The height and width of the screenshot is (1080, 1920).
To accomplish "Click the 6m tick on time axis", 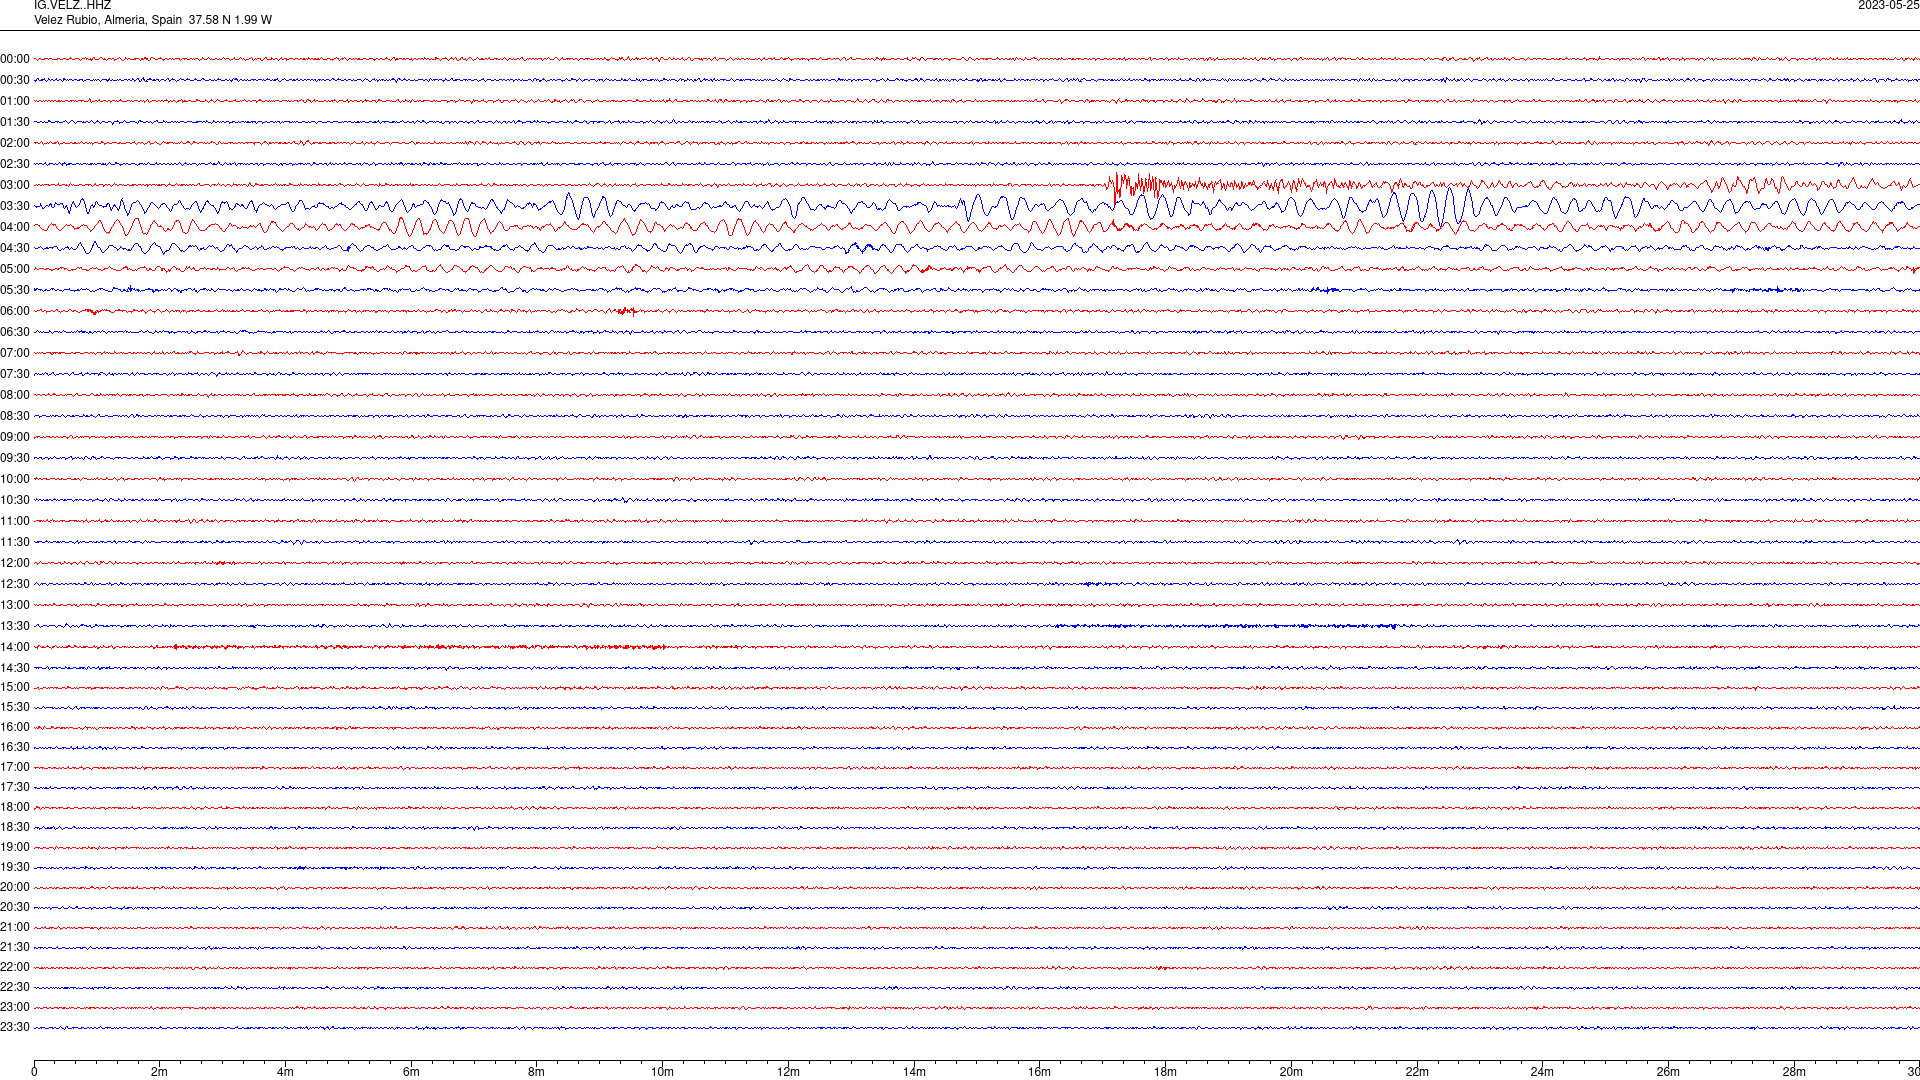I will [411, 1072].
